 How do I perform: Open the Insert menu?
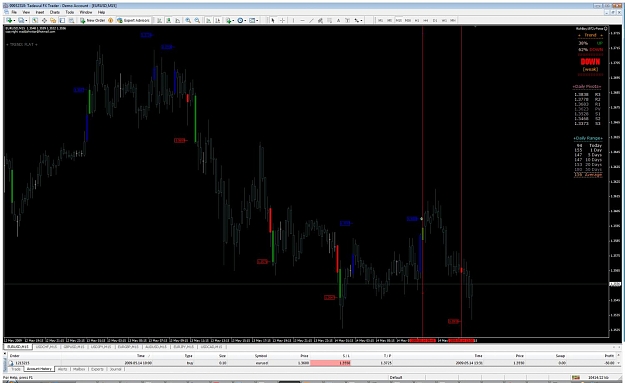(40, 12)
